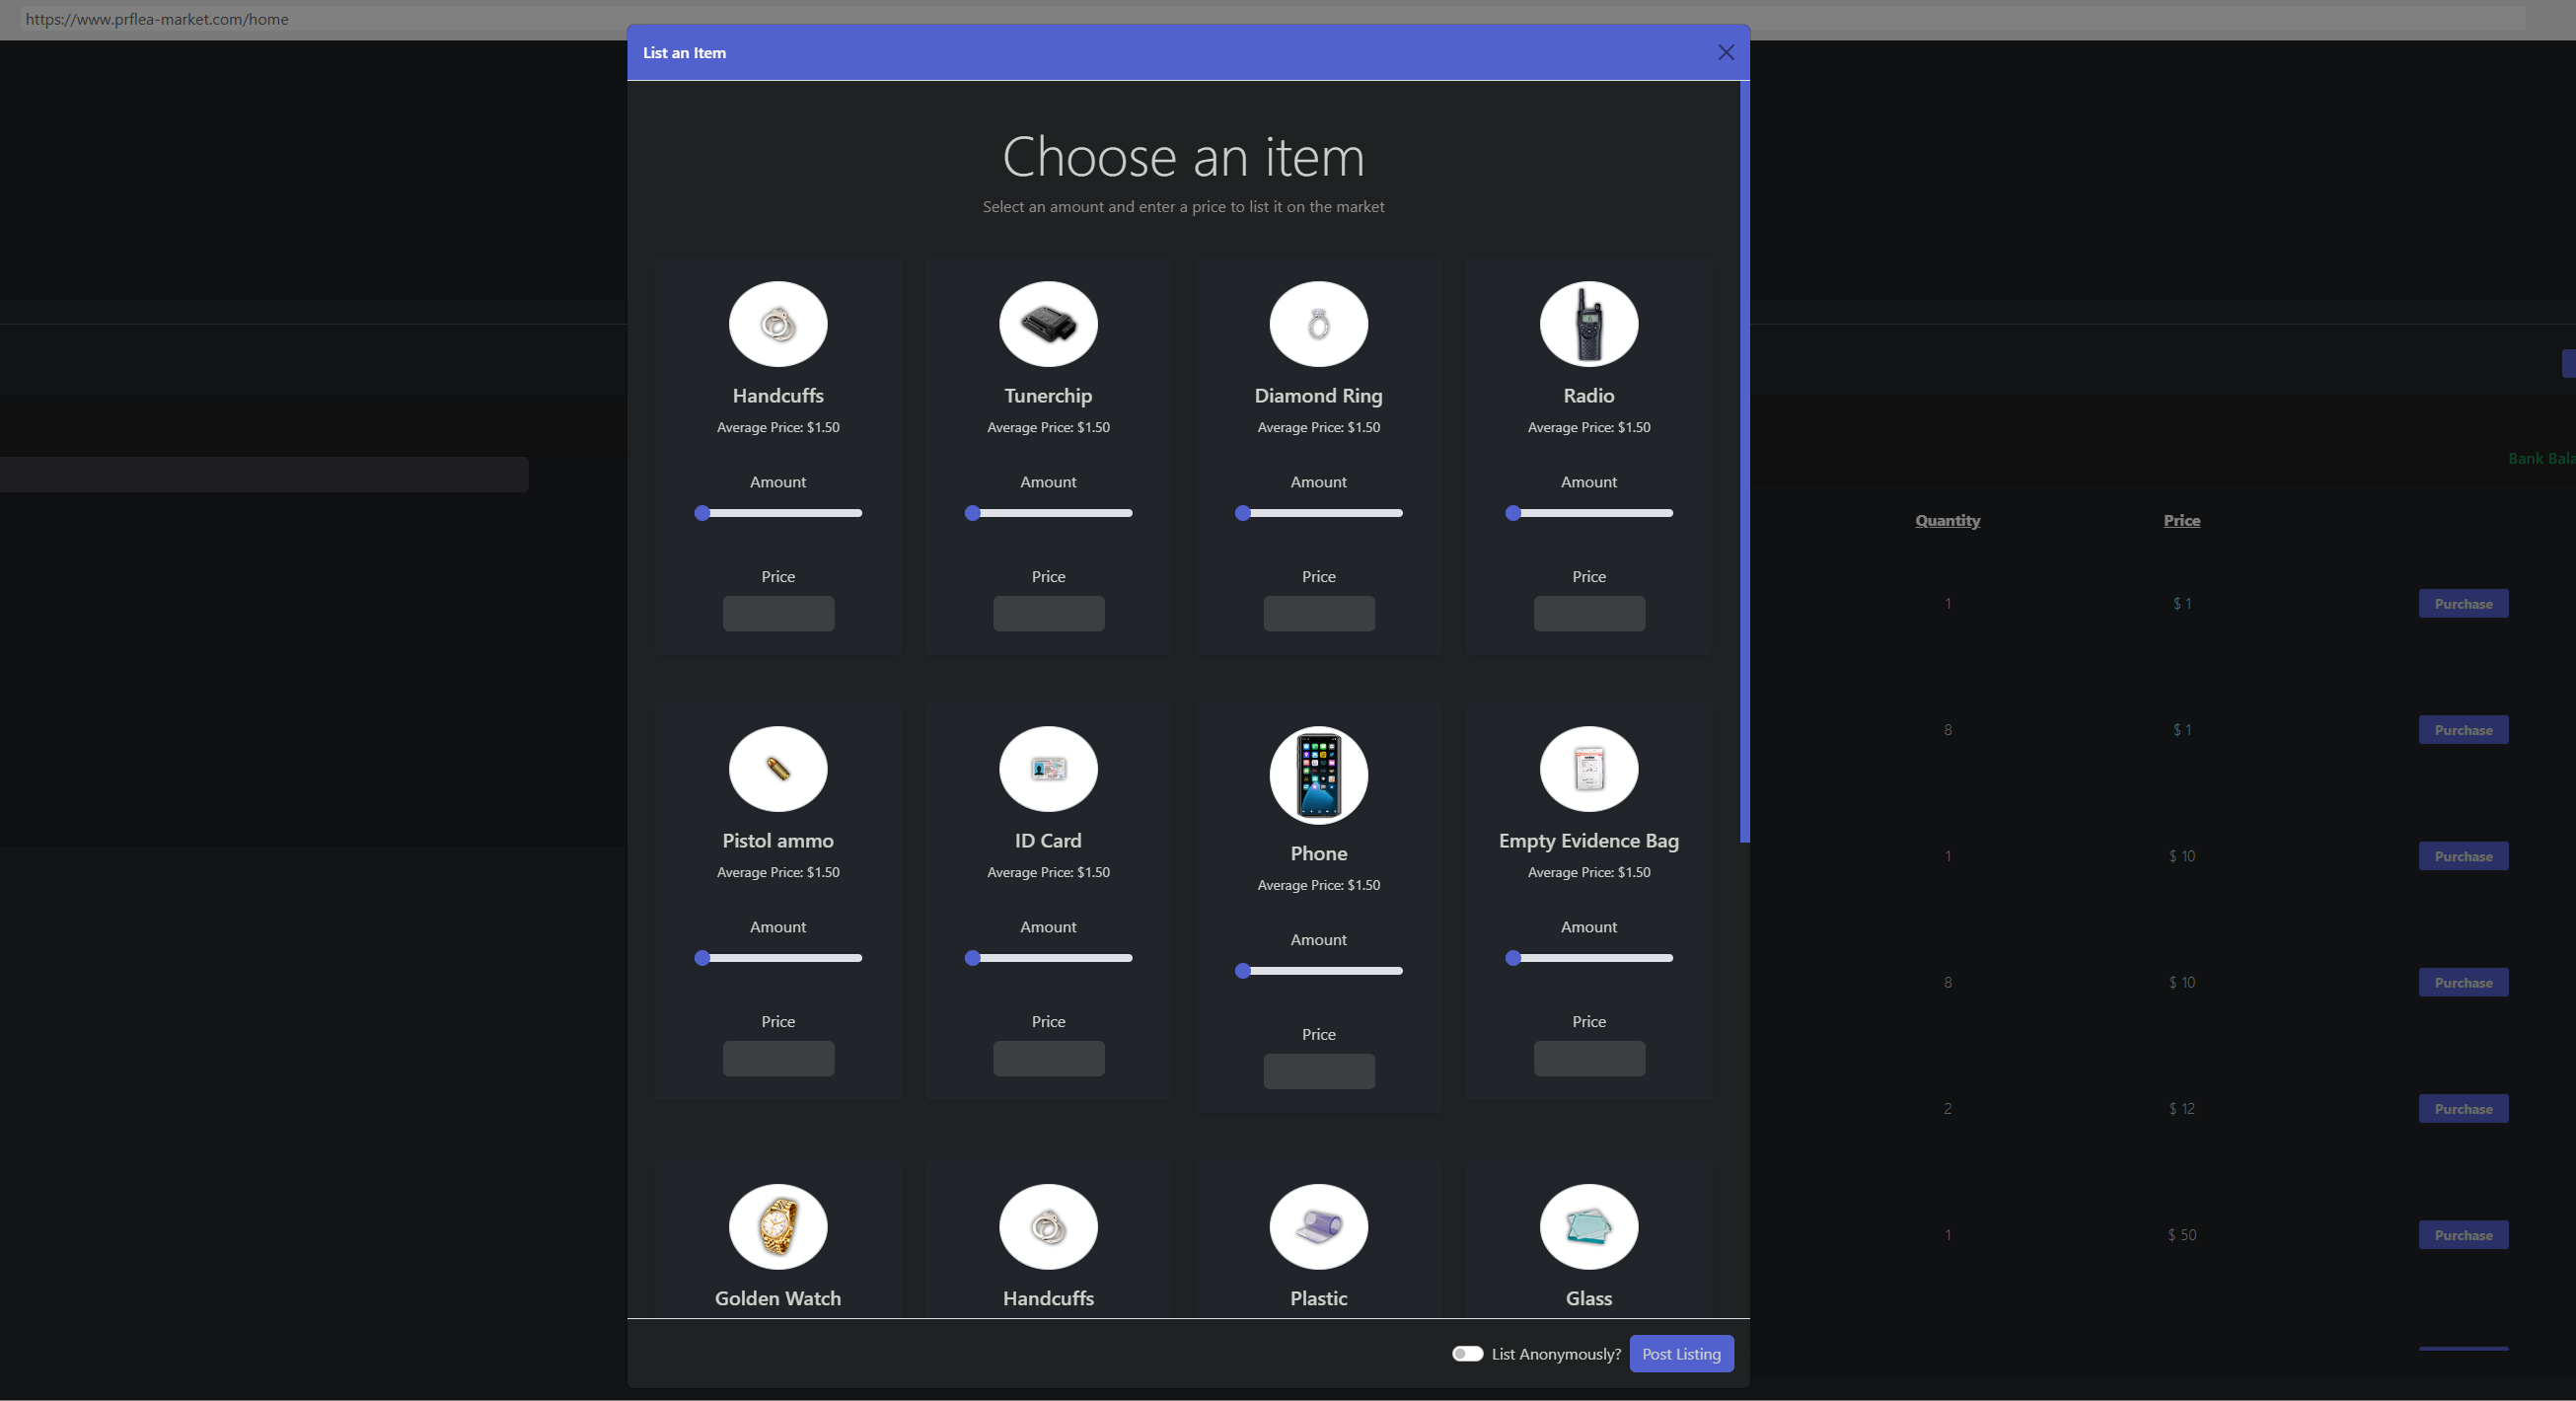
Task: Click the Radio walkie-talkie icon
Action: tap(1588, 324)
